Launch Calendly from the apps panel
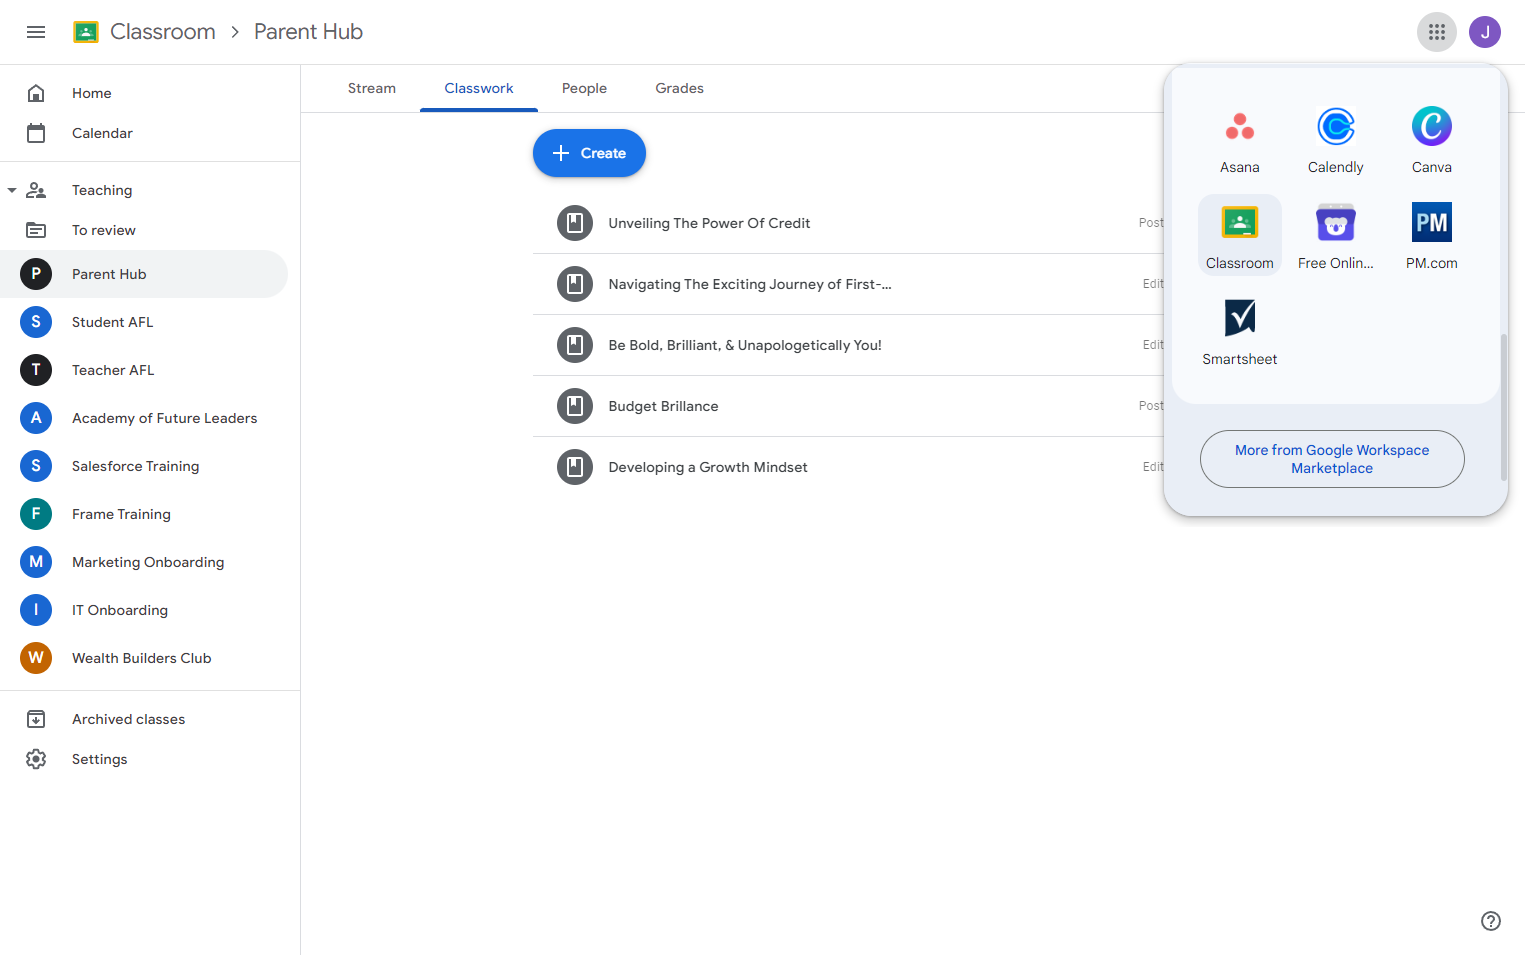Image resolution: width=1525 pixels, height=955 pixels. 1336,138
